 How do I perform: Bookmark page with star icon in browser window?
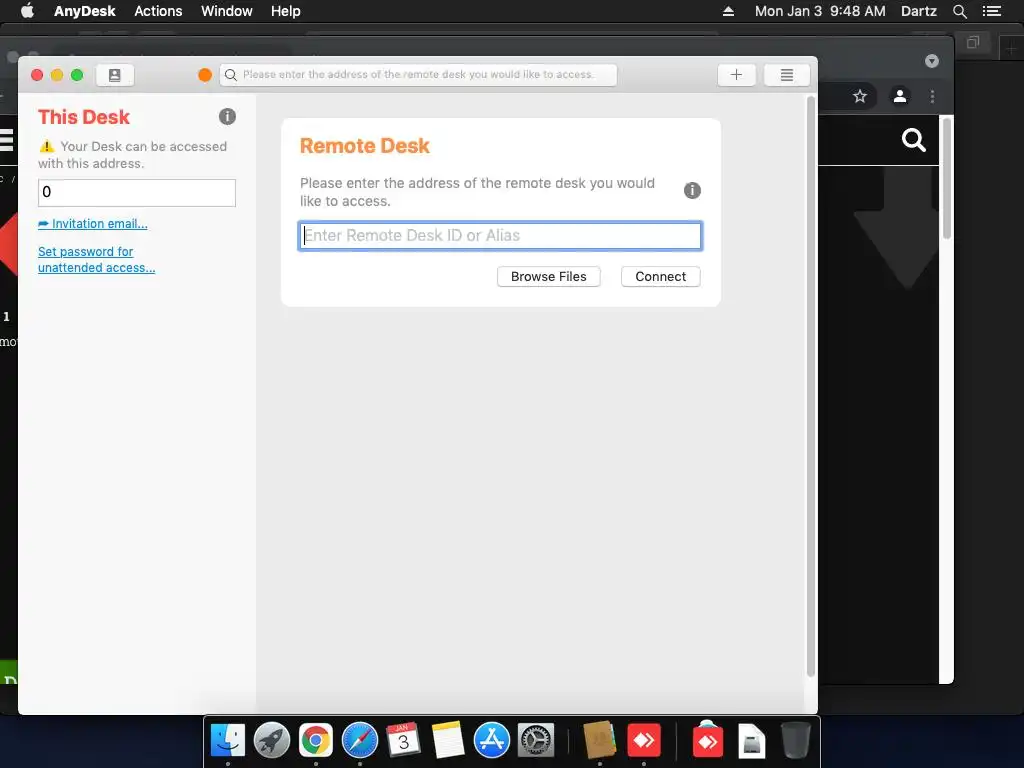[860, 97]
